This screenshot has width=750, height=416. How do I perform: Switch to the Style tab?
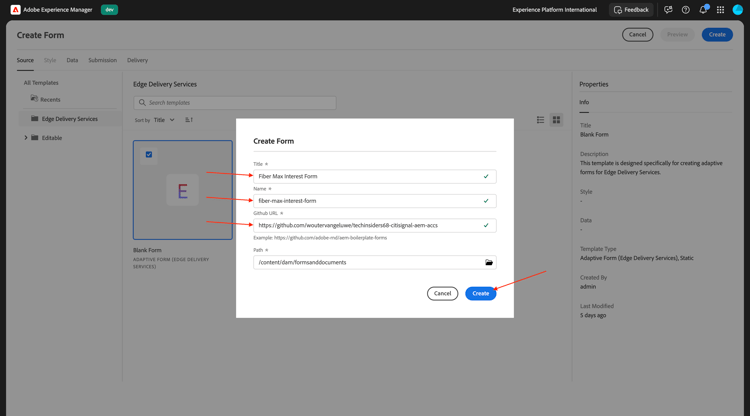50,60
